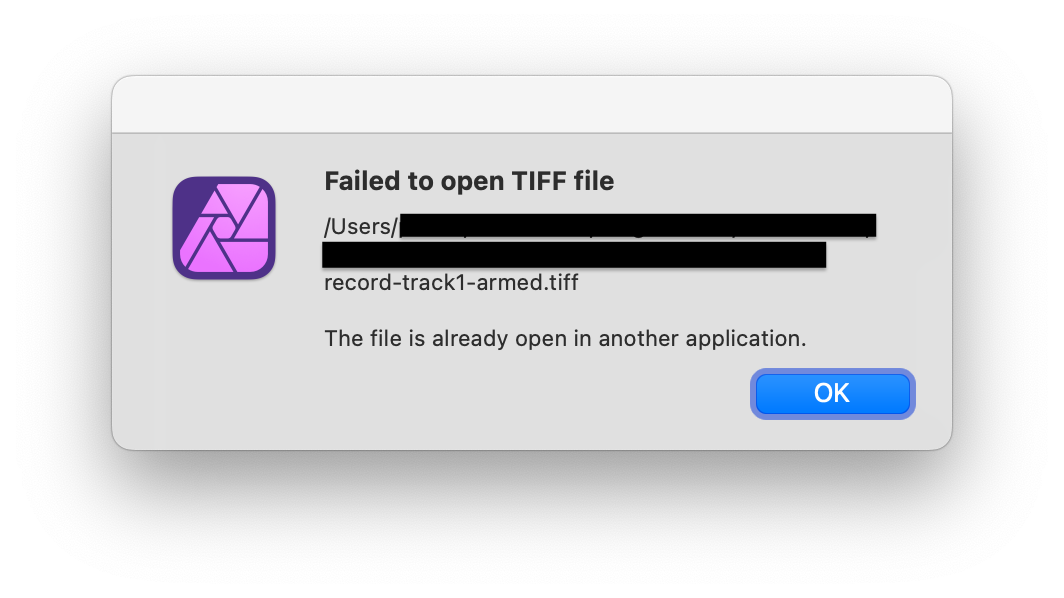Select the filename record-track1-armed.tiff
This screenshot has height=598, width=1064.
click(x=450, y=283)
